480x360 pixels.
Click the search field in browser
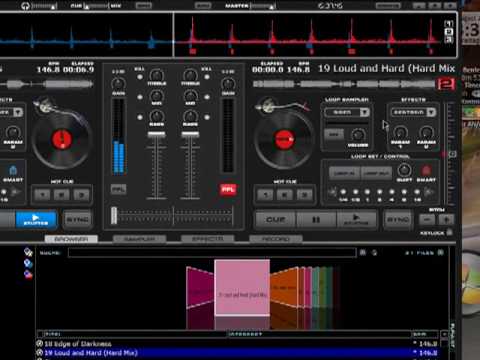click(212, 253)
